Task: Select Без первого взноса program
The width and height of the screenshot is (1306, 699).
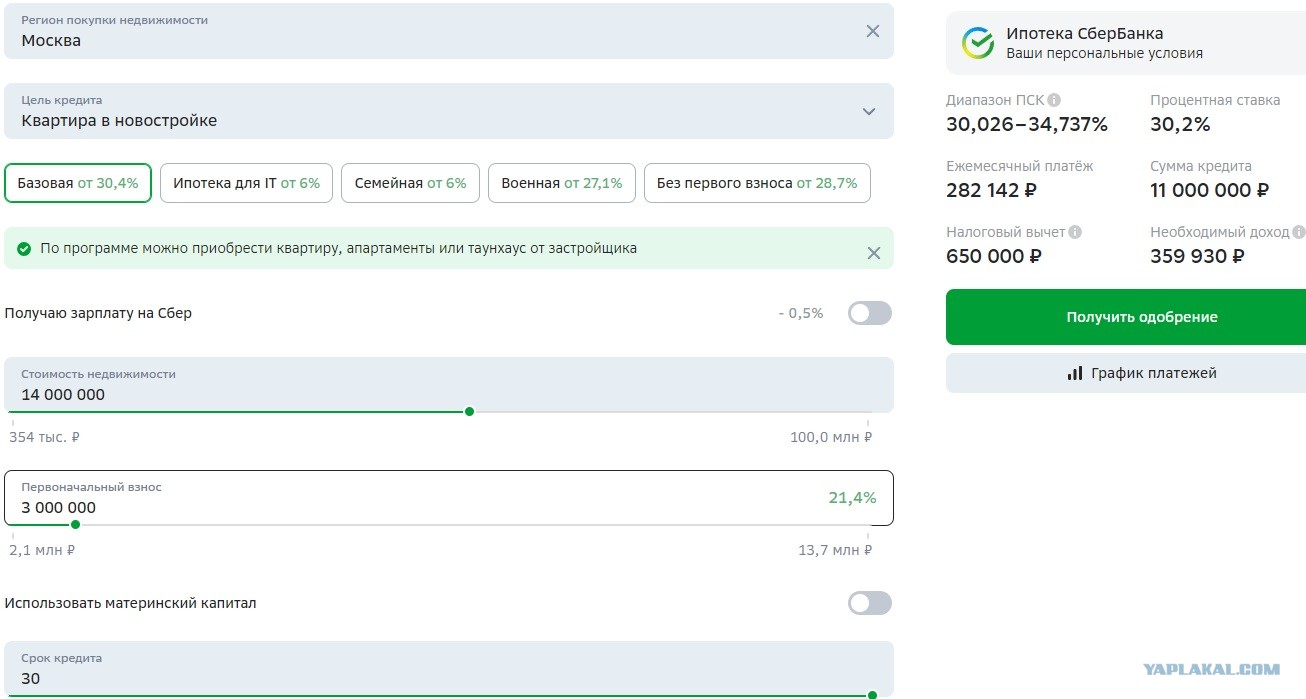Action: [757, 183]
